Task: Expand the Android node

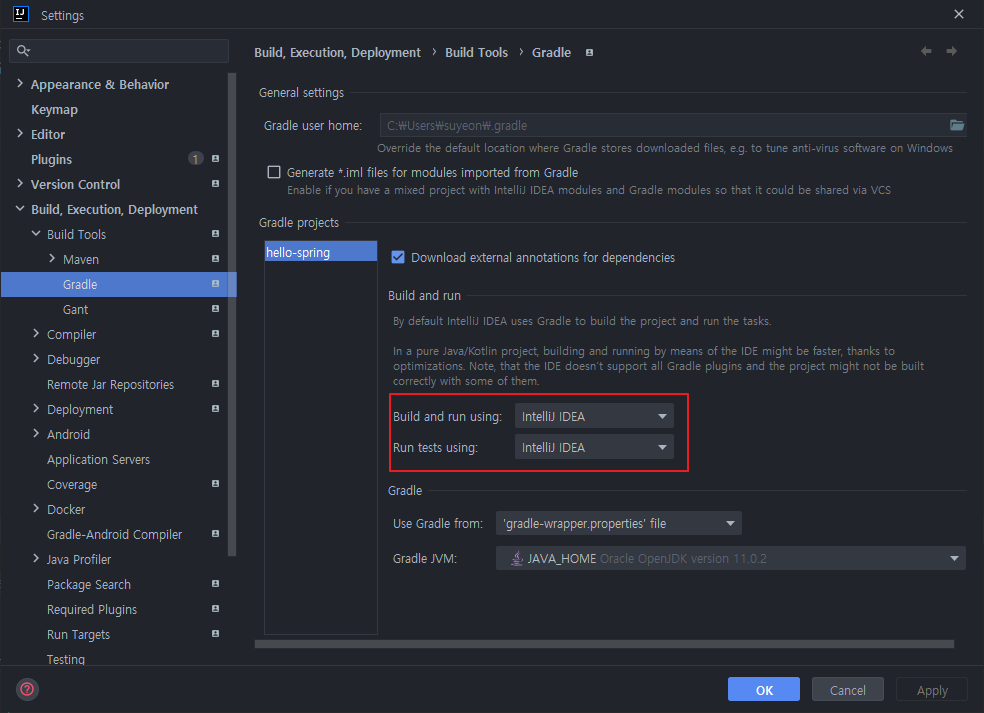Action: pos(36,434)
